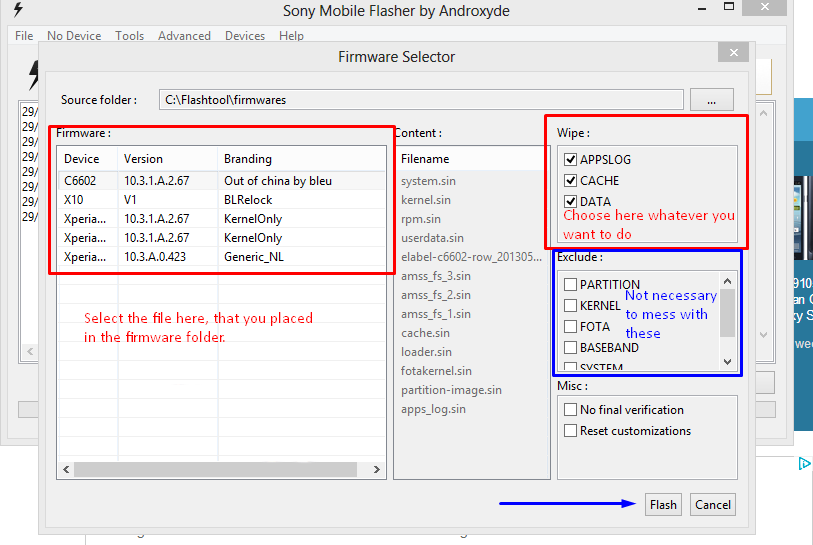Open the Devices menu
The image size is (813, 545).
245,36
